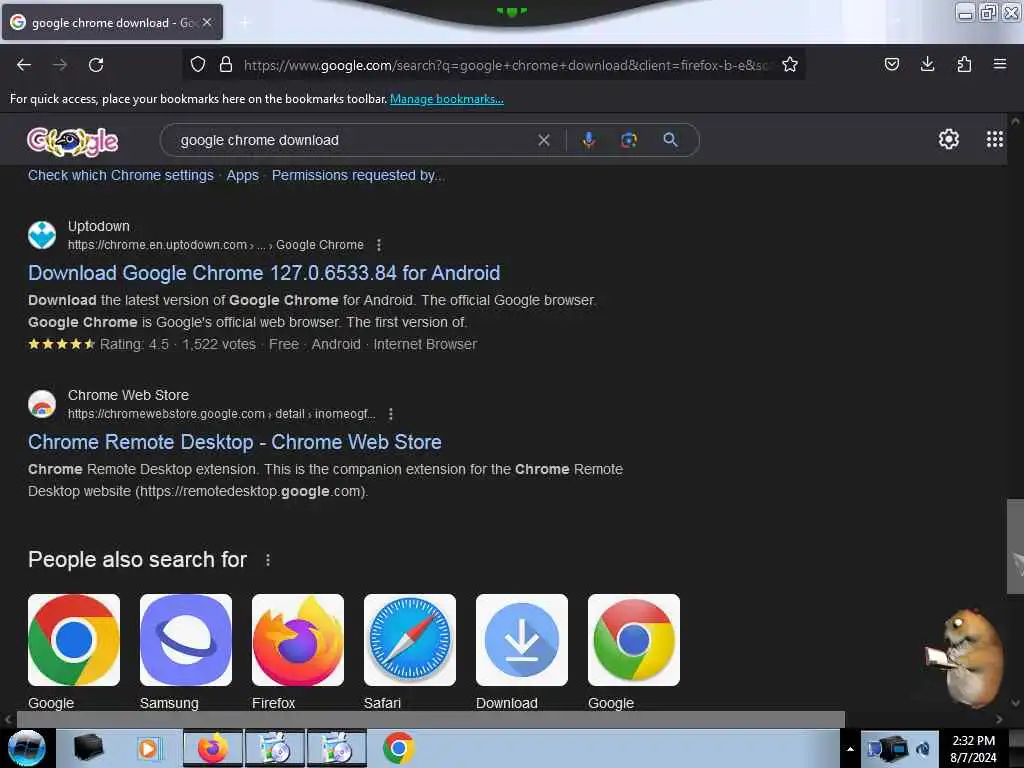
Task: Open Permissions requested by link
Action: 358,175
